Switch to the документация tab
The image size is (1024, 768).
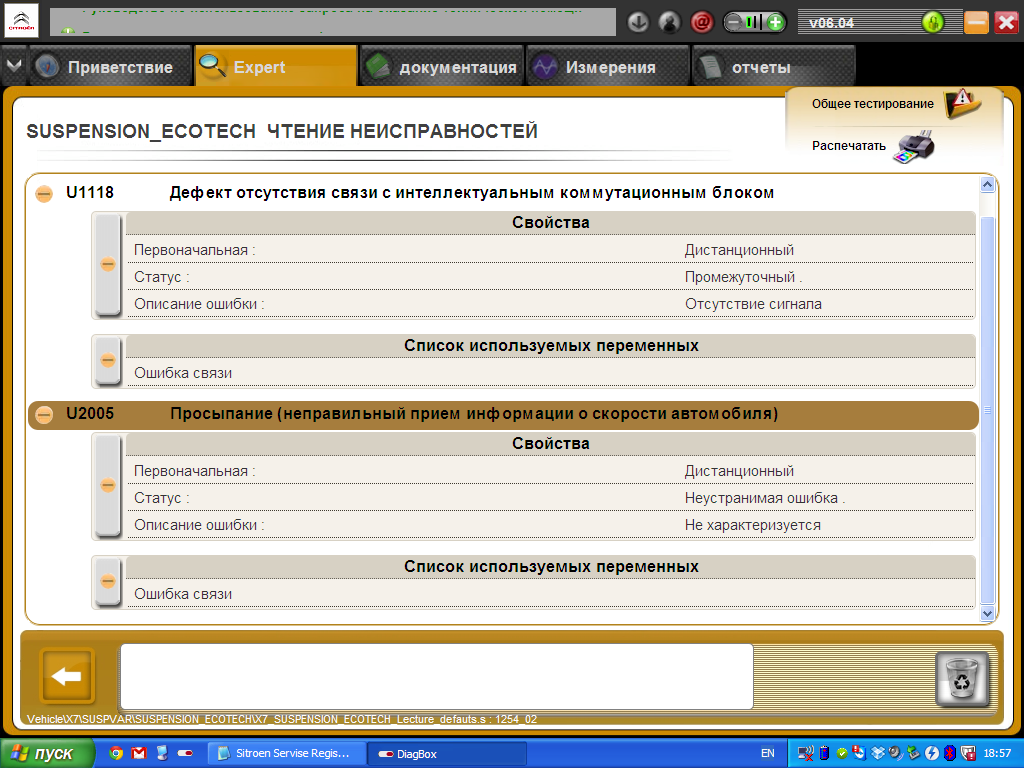tap(440, 68)
